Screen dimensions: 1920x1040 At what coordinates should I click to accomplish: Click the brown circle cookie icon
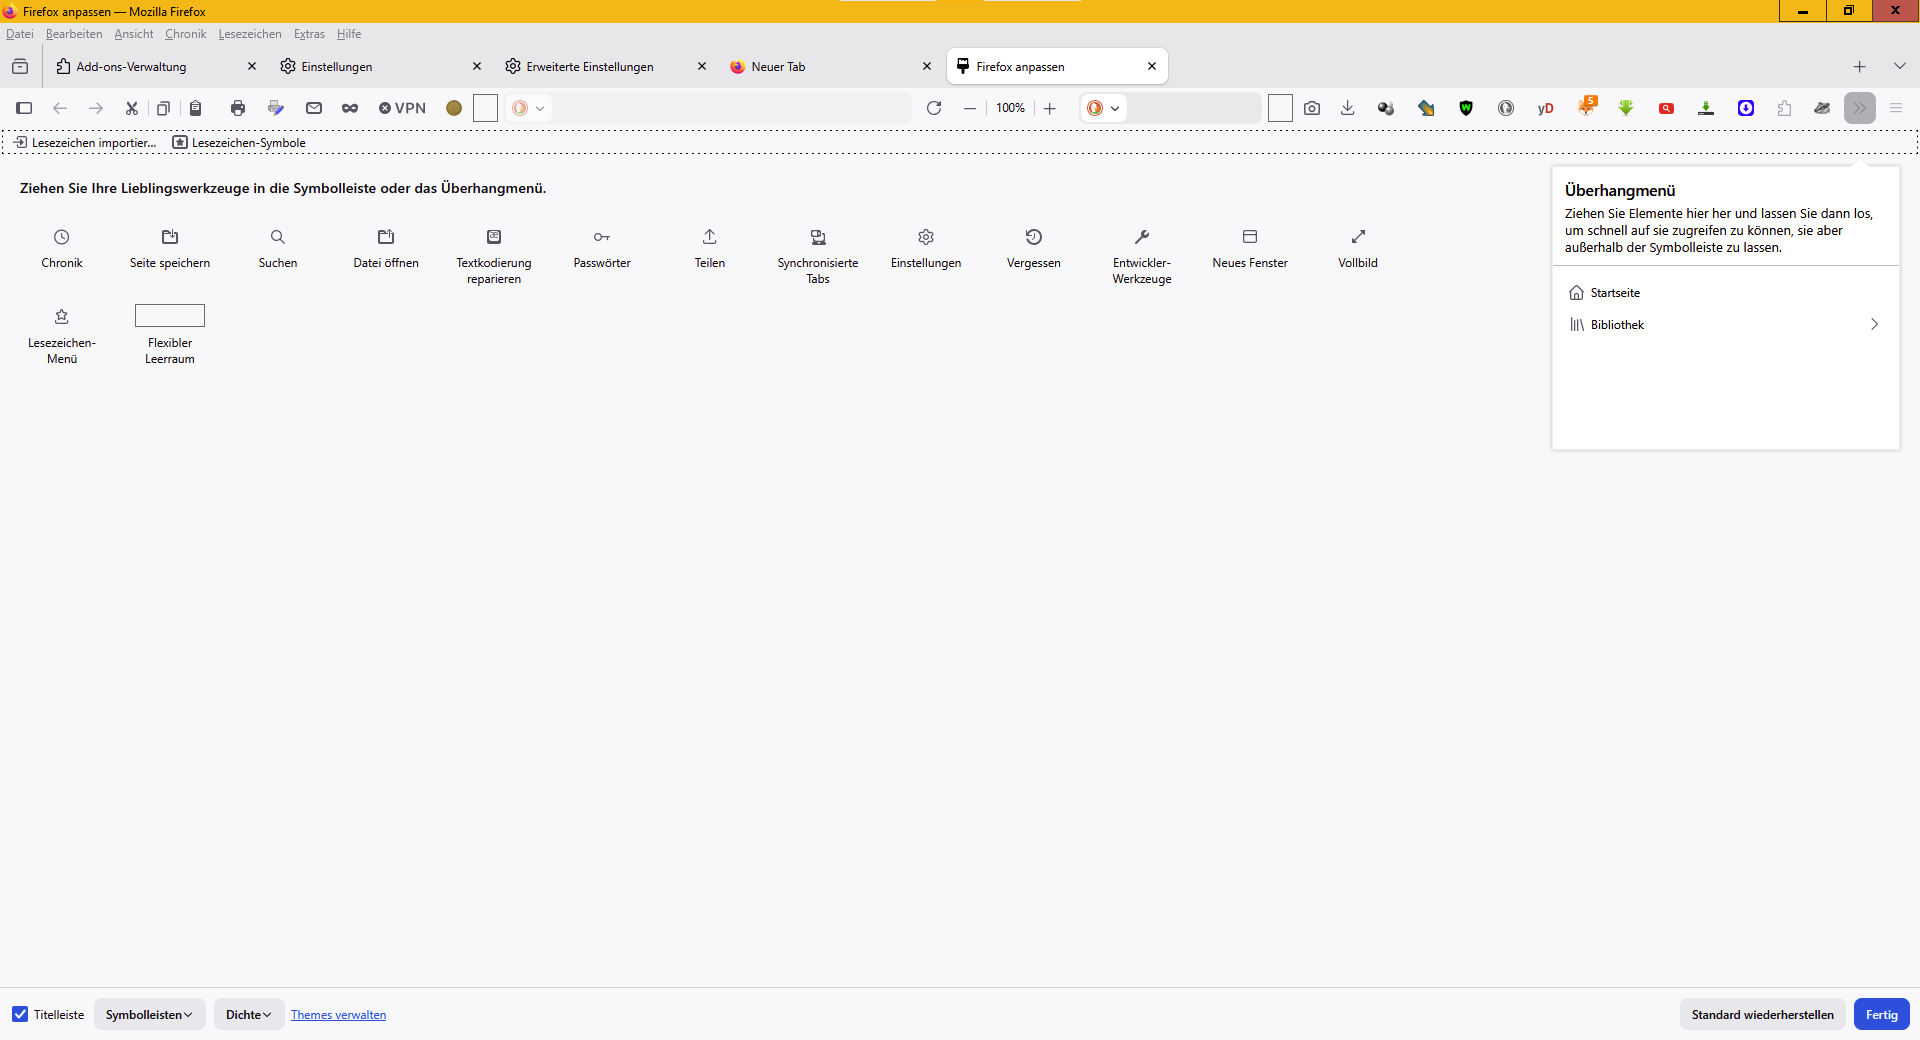click(x=454, y=108)
